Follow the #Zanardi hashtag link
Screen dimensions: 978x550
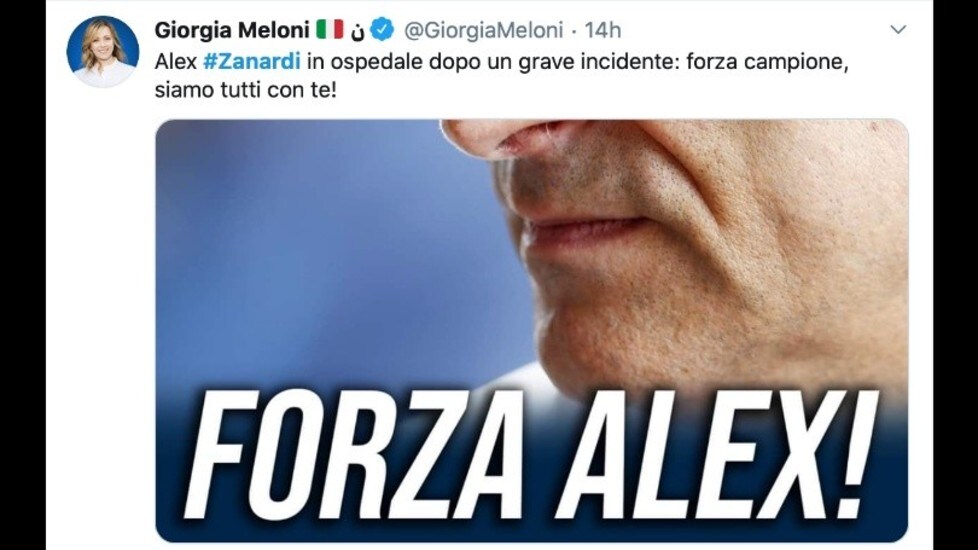pyautogui.click(x=252, y=61)
